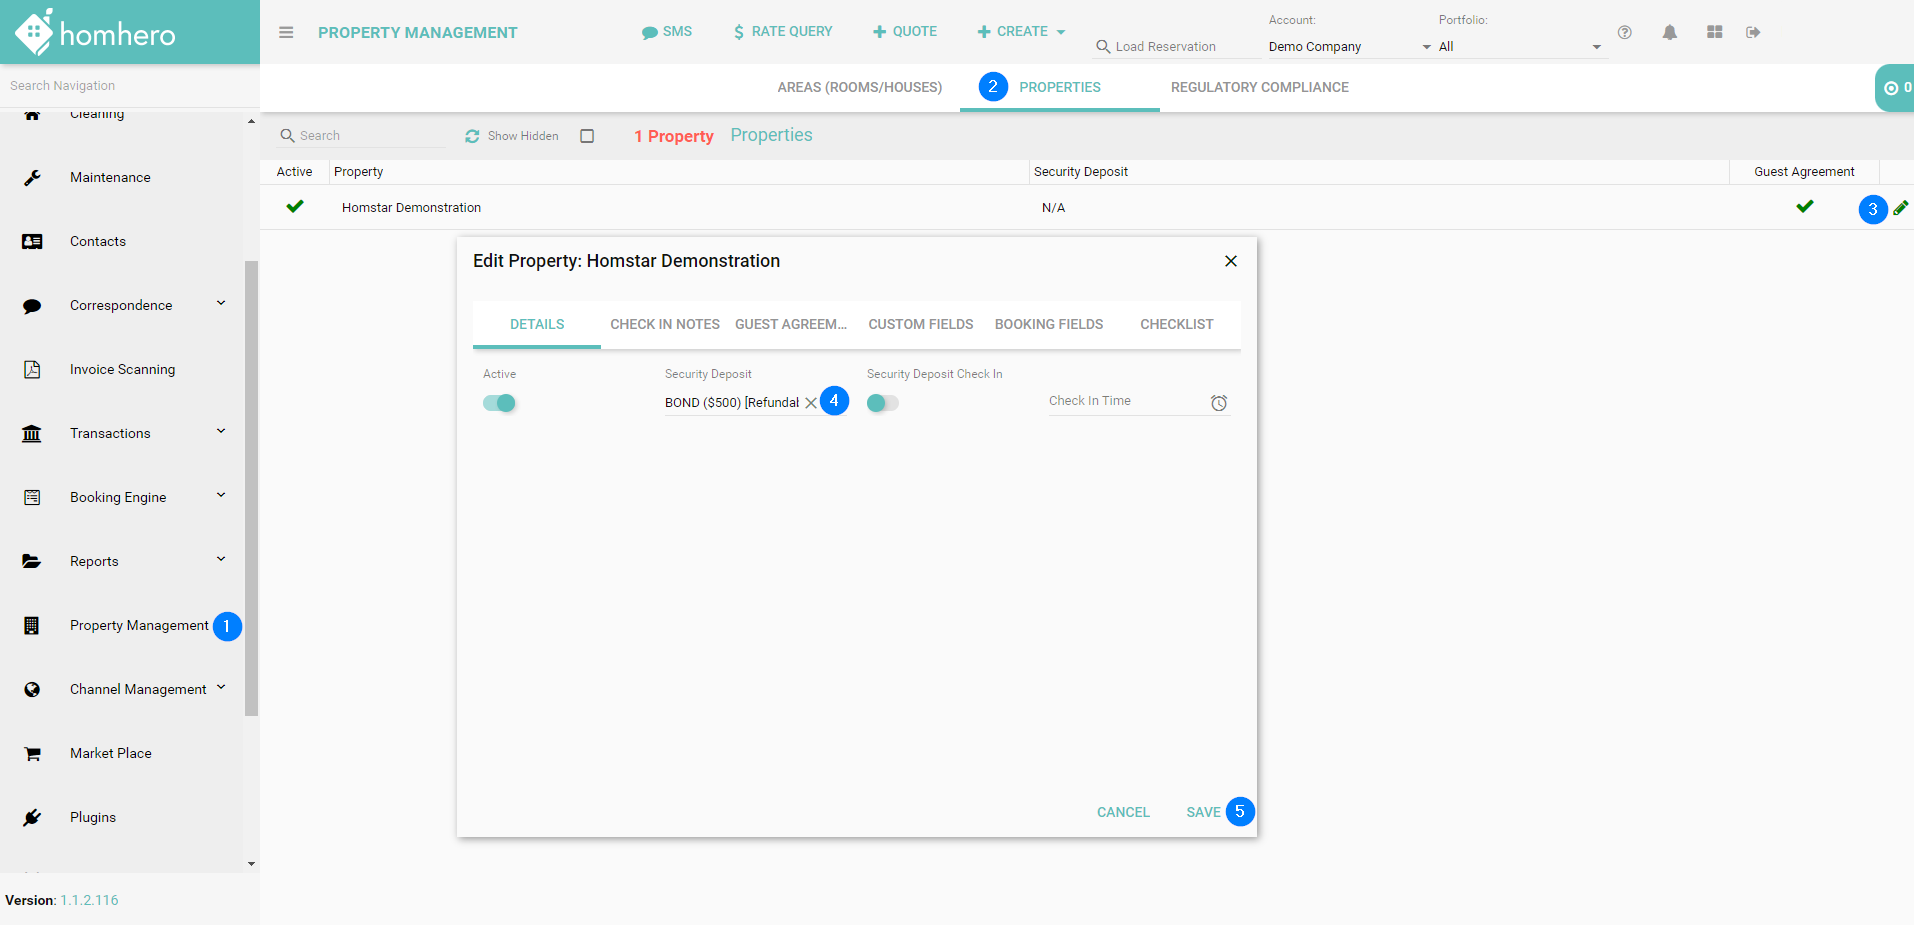This screenshot has height=925, width=1914.
Task: Cancel the Edit Property dialog
Action: [x=1122, y=812]
